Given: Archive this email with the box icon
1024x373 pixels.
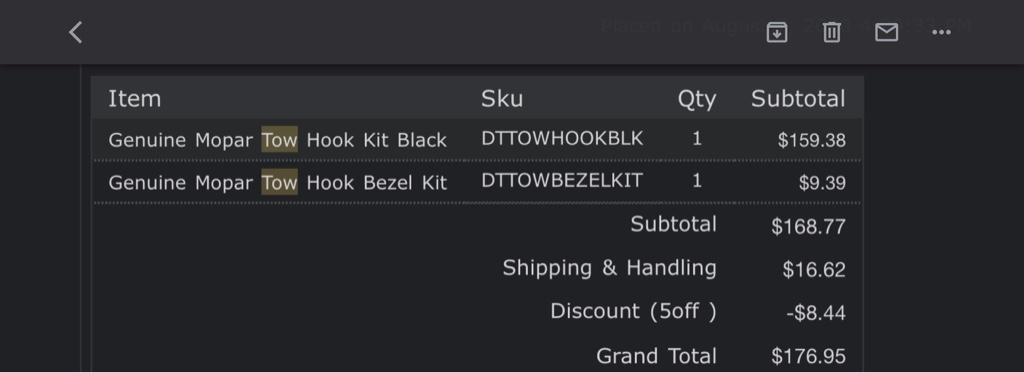Looking at the screenshot, I should (776, 32).
